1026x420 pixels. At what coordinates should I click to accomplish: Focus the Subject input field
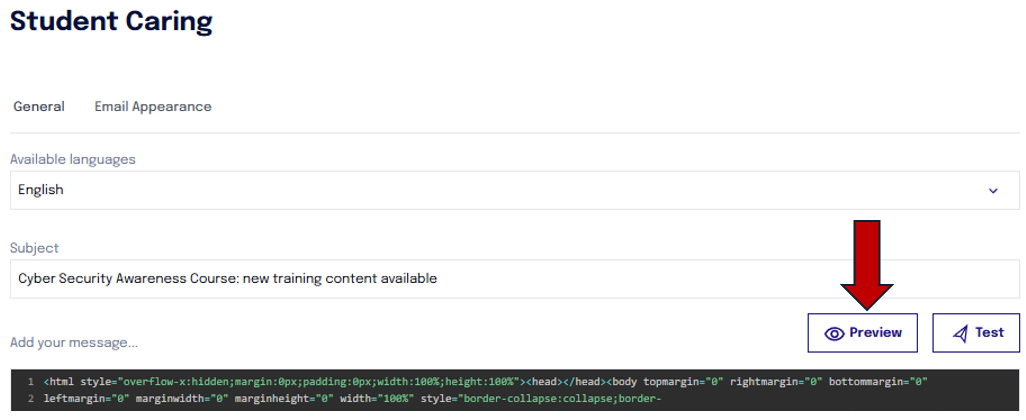click(515, 279)
